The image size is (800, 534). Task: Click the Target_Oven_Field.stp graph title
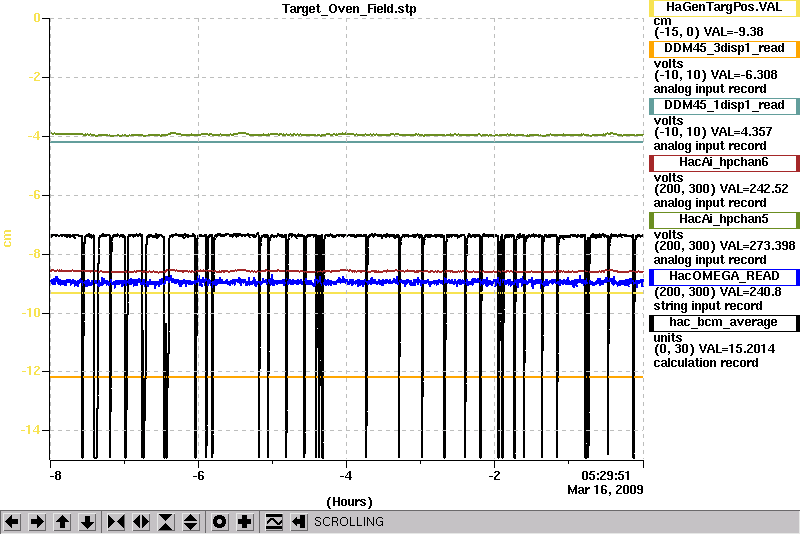[349, 9]
